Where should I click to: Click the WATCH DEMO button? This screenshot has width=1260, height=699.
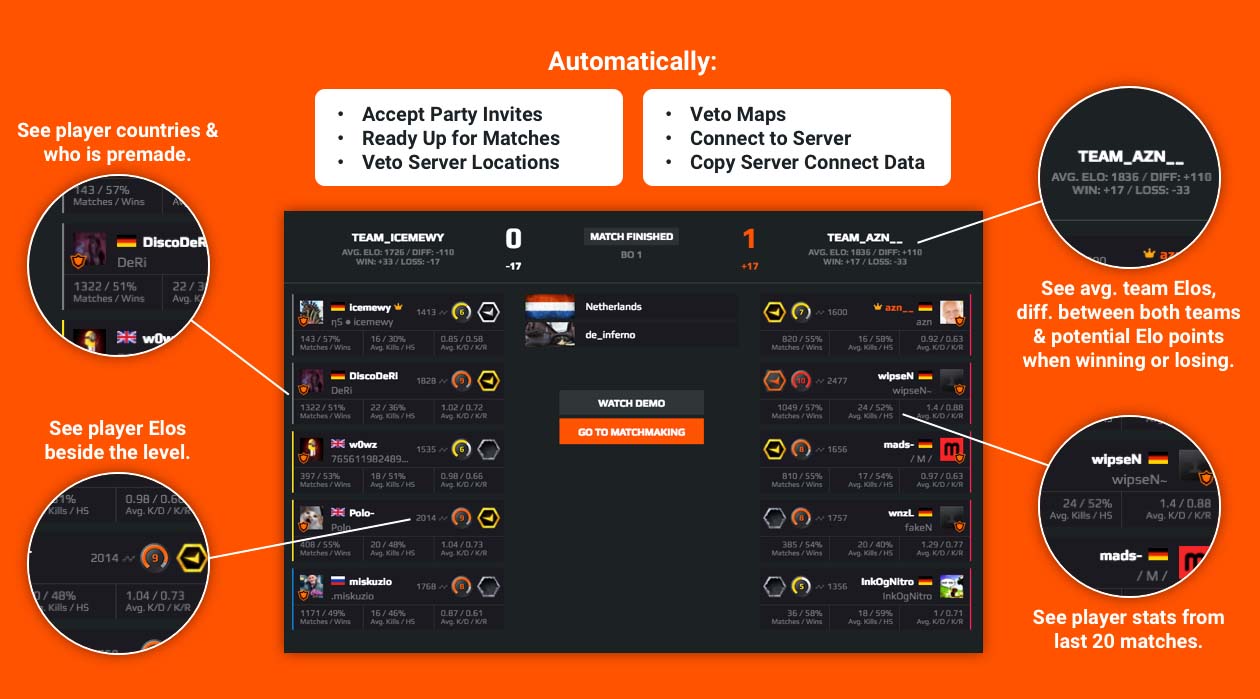[x=631, y=403]
